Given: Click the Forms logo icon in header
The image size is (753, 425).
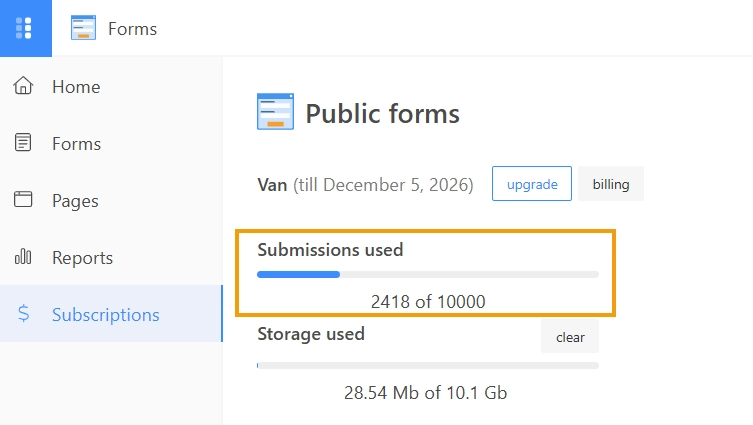Looking at the screenshot, I should pyautogui.click(x=83, y=28).
